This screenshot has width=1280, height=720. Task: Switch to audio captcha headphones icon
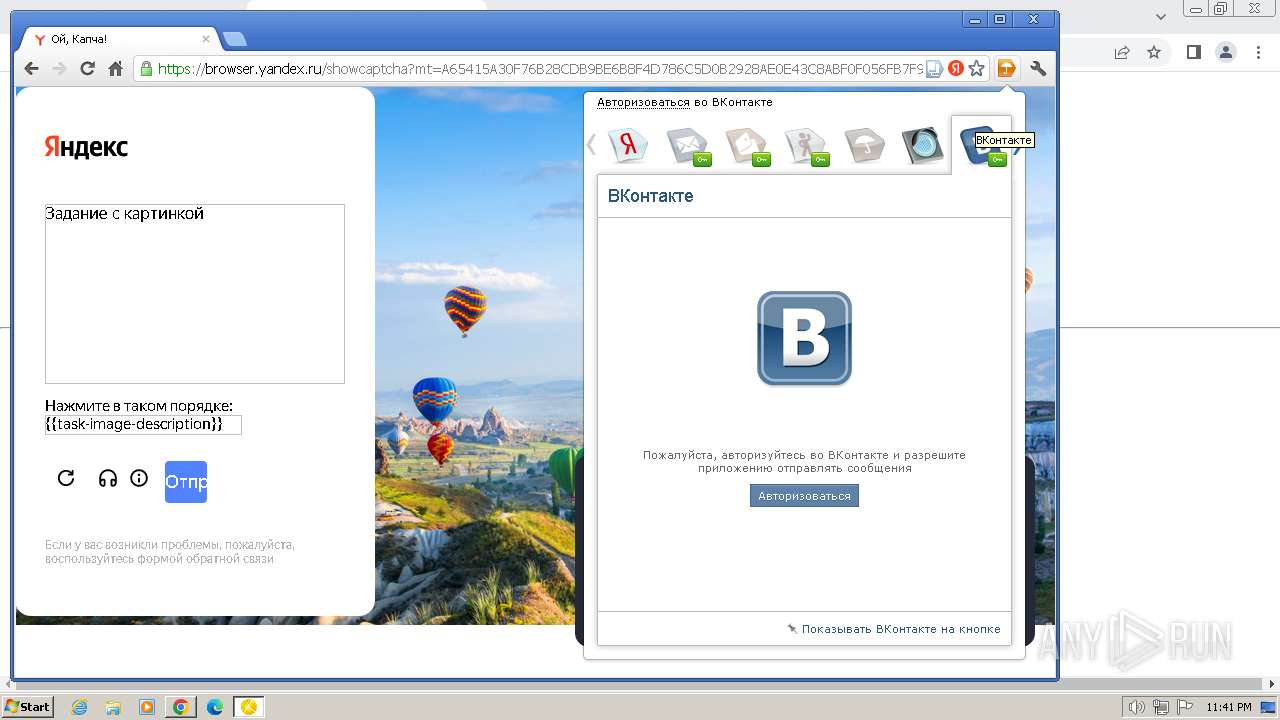[108, 478]
